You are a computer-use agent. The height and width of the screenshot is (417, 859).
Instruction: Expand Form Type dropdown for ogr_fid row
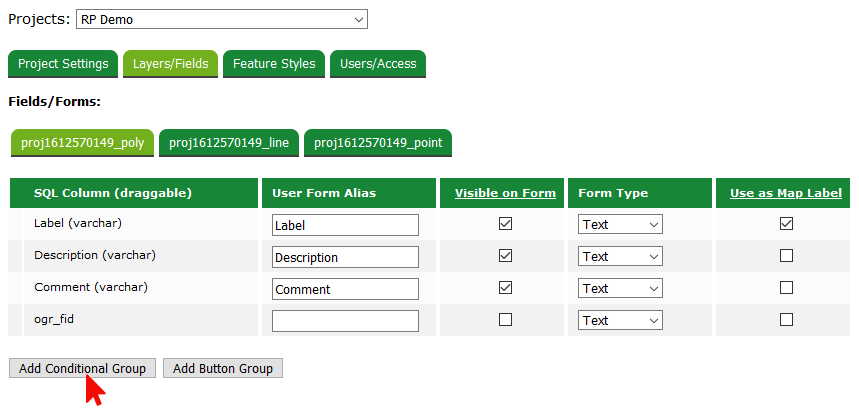pyautogui.click(x=620, y=321)
